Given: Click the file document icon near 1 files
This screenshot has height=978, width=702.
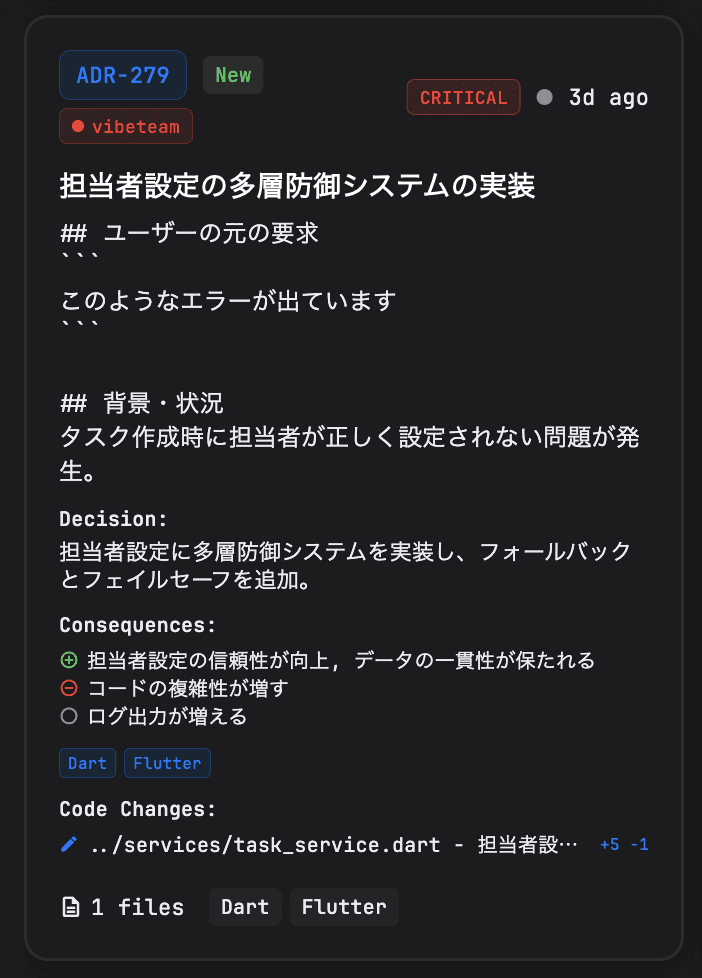Looking at the screenshot, I should pyautogui.click(x=71, y=908).
